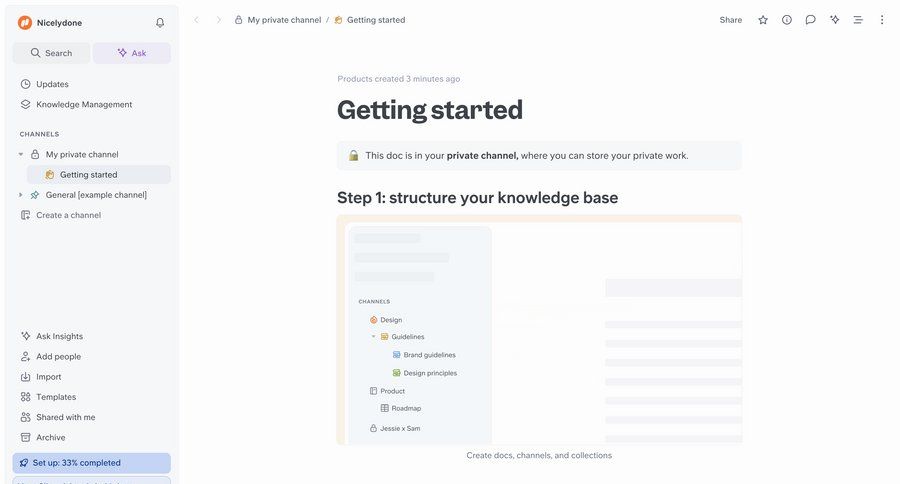Collapse the My private channel tree
This screenshot has height=484, width=900.
point(21,154)
